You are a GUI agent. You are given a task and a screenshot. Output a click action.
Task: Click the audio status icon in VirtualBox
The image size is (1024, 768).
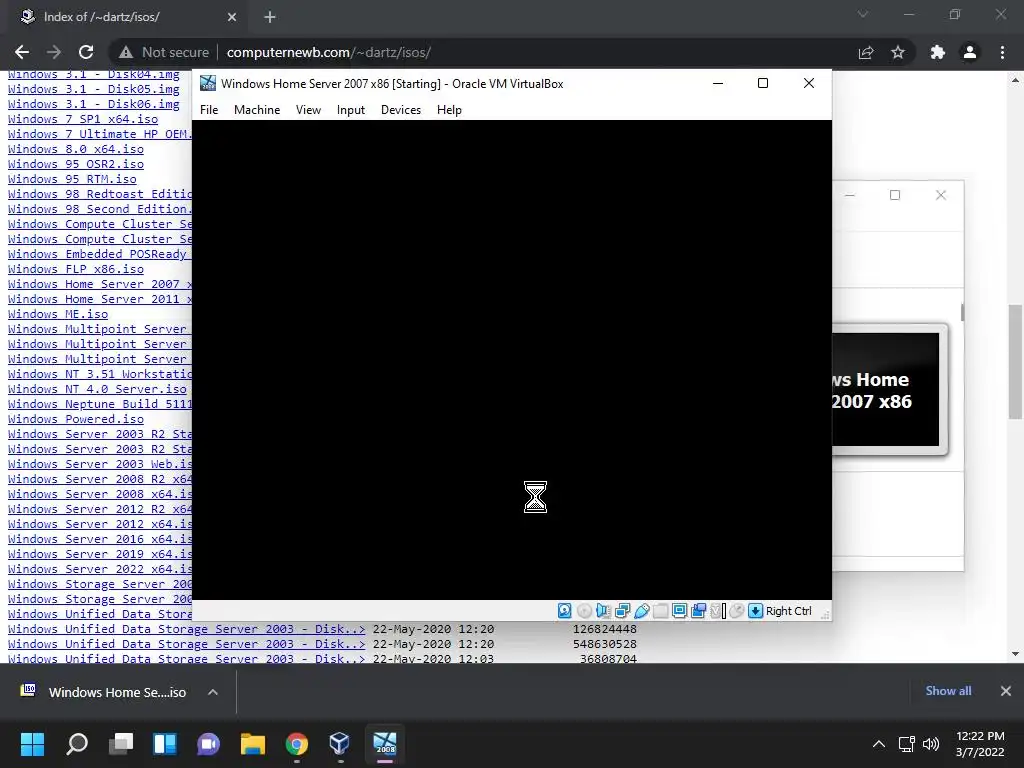pos(603,611)
